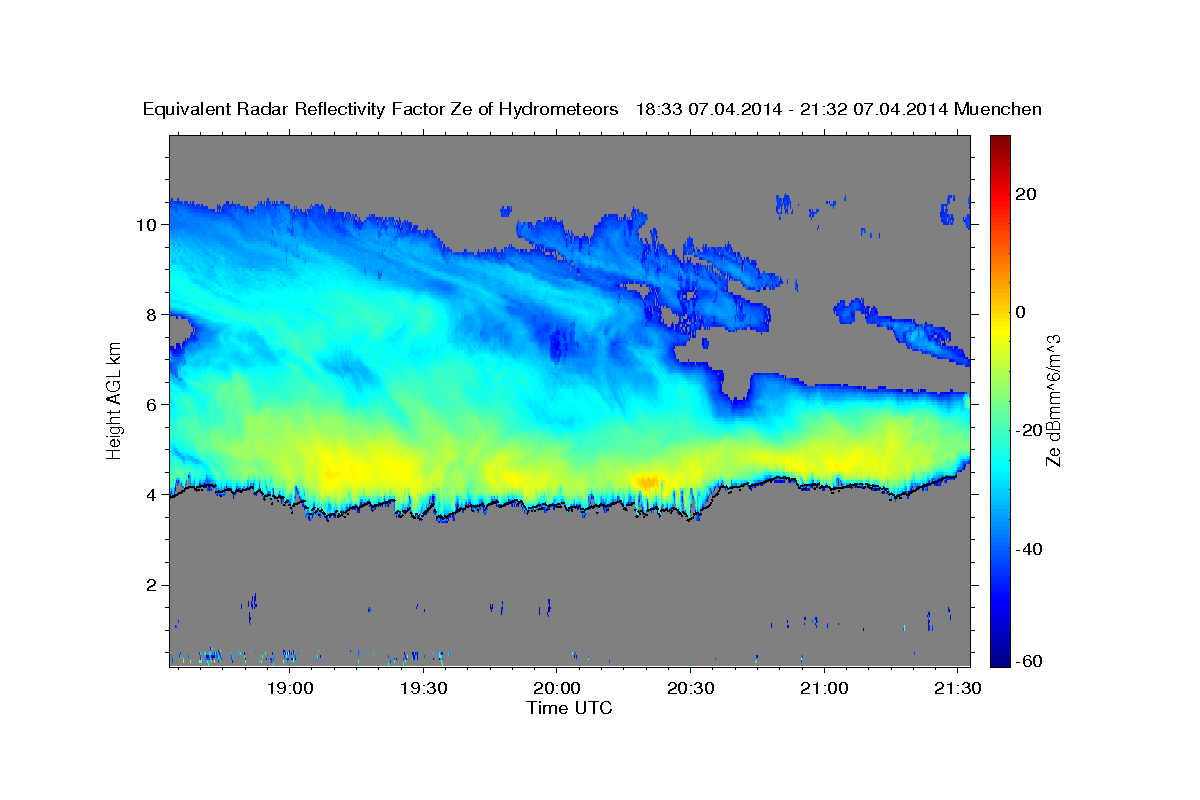This screenshot has height=800, width=1200.
Task: Click the colorbar value label '20'
Action: point(1027,194)
